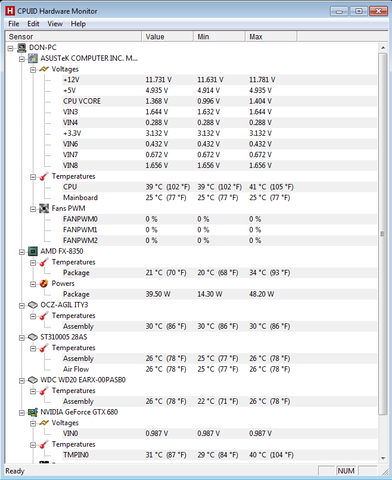Click the Temperatures icon under WDC WD20EARX

(44, 391)
